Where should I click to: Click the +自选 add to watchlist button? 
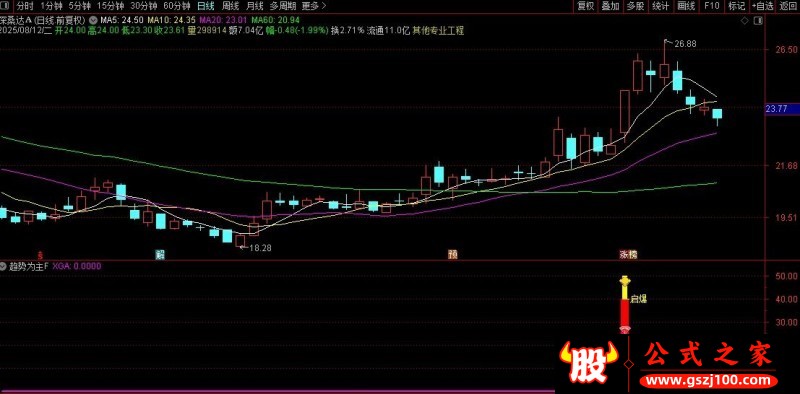[x=762, y=6]
